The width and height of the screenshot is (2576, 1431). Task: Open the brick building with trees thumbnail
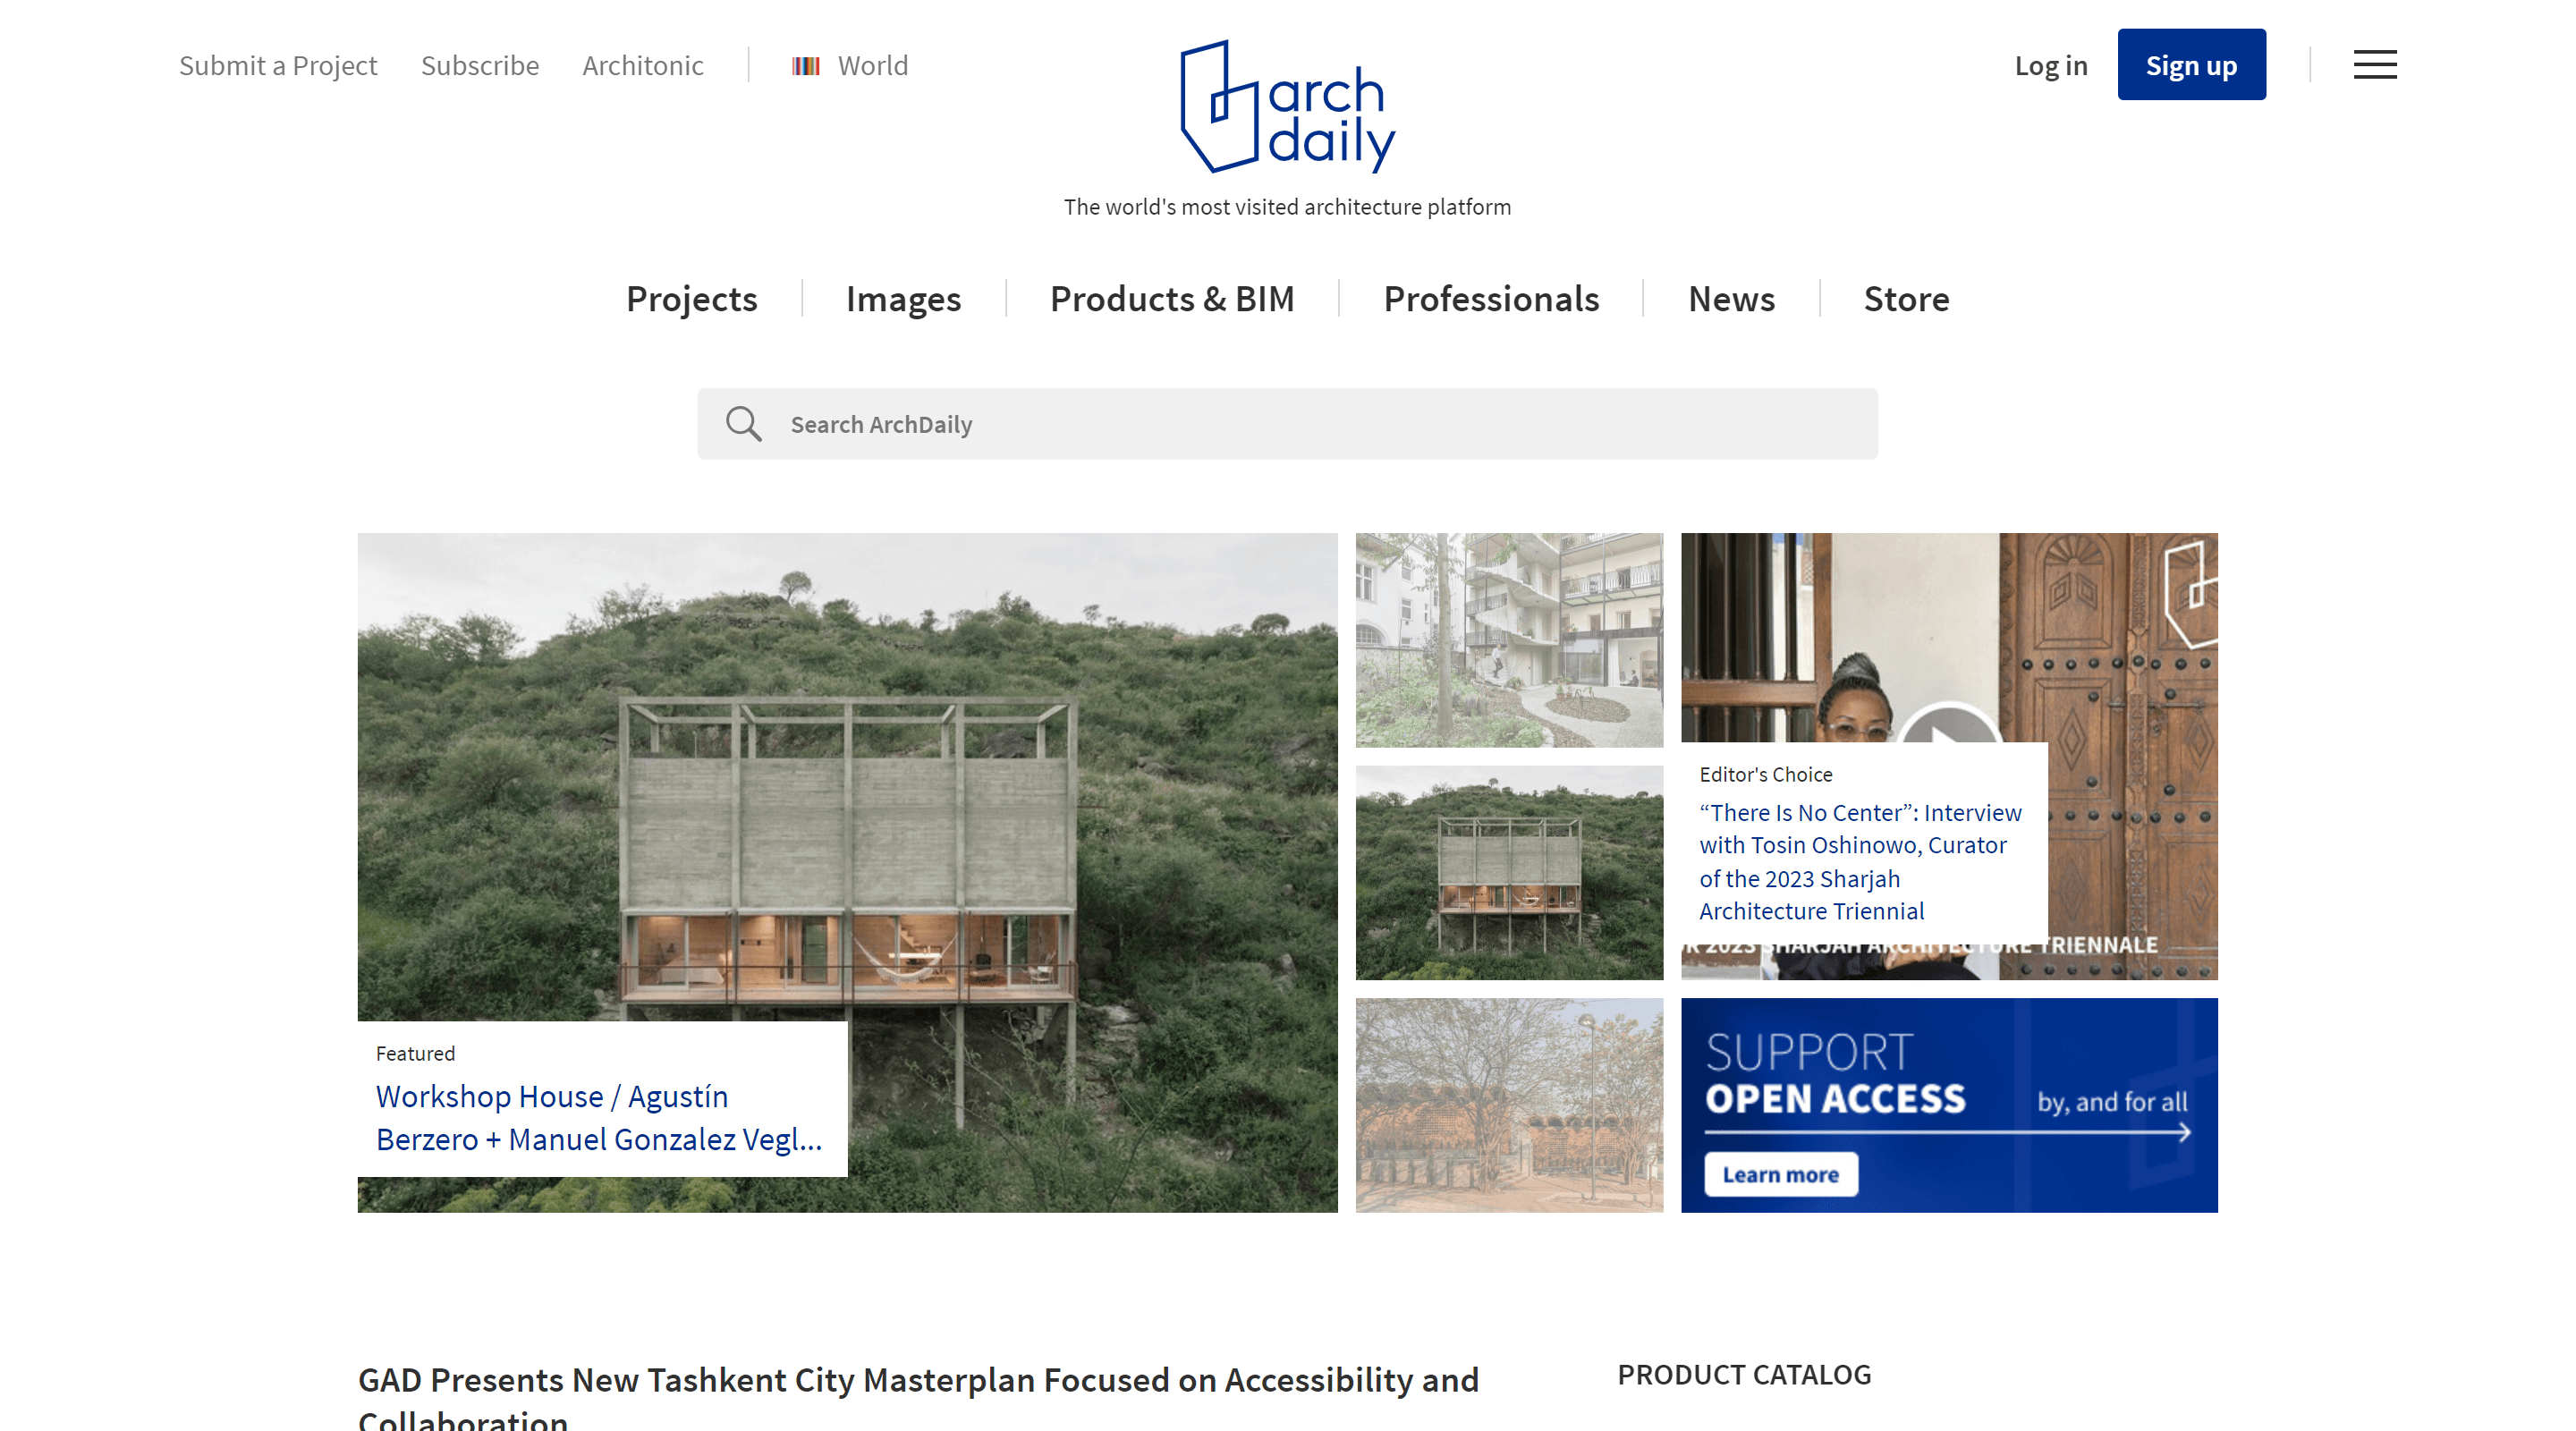[x=1509, y=1105]
